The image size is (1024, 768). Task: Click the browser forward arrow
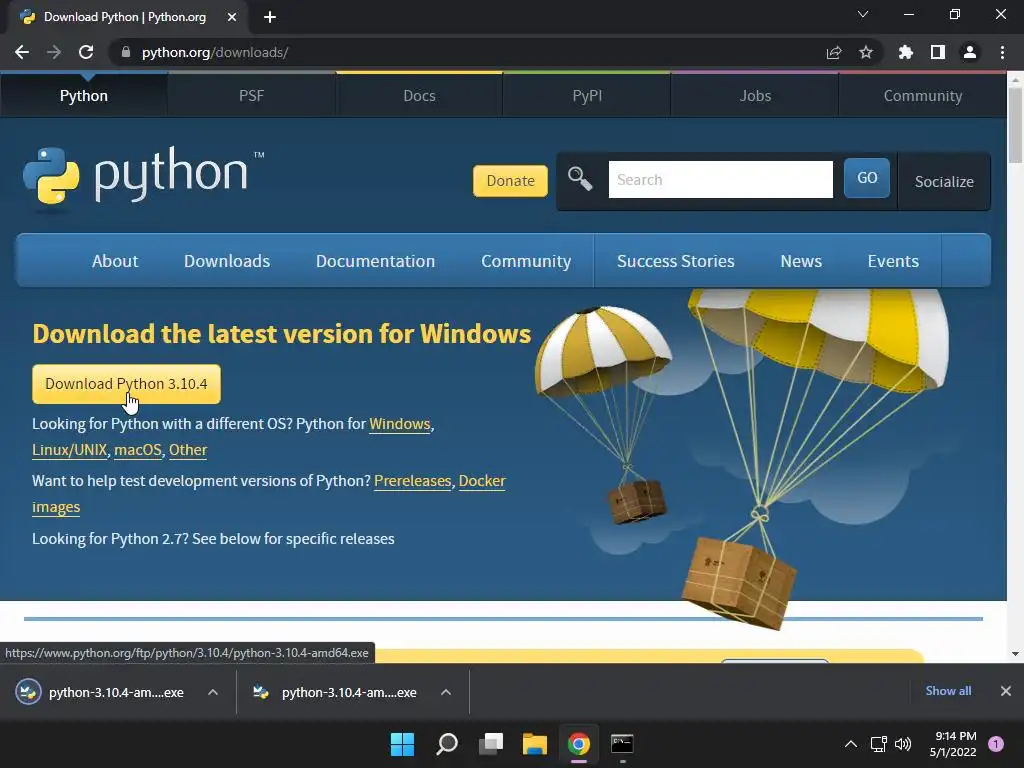54,52
